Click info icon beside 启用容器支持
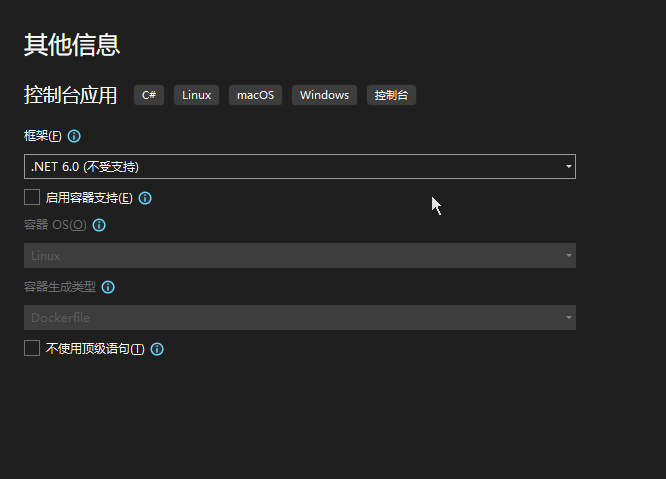 (x=145, y=198)
